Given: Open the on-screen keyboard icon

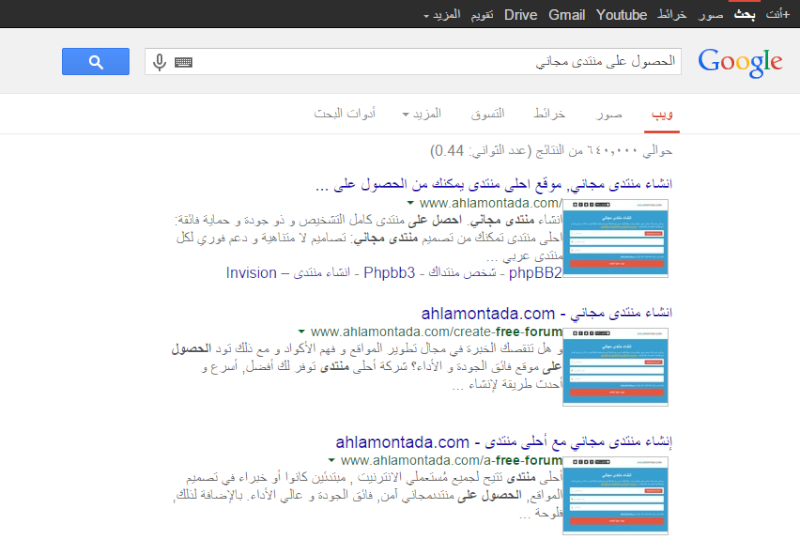Looking at the screenshot, I should click(183, 62).
